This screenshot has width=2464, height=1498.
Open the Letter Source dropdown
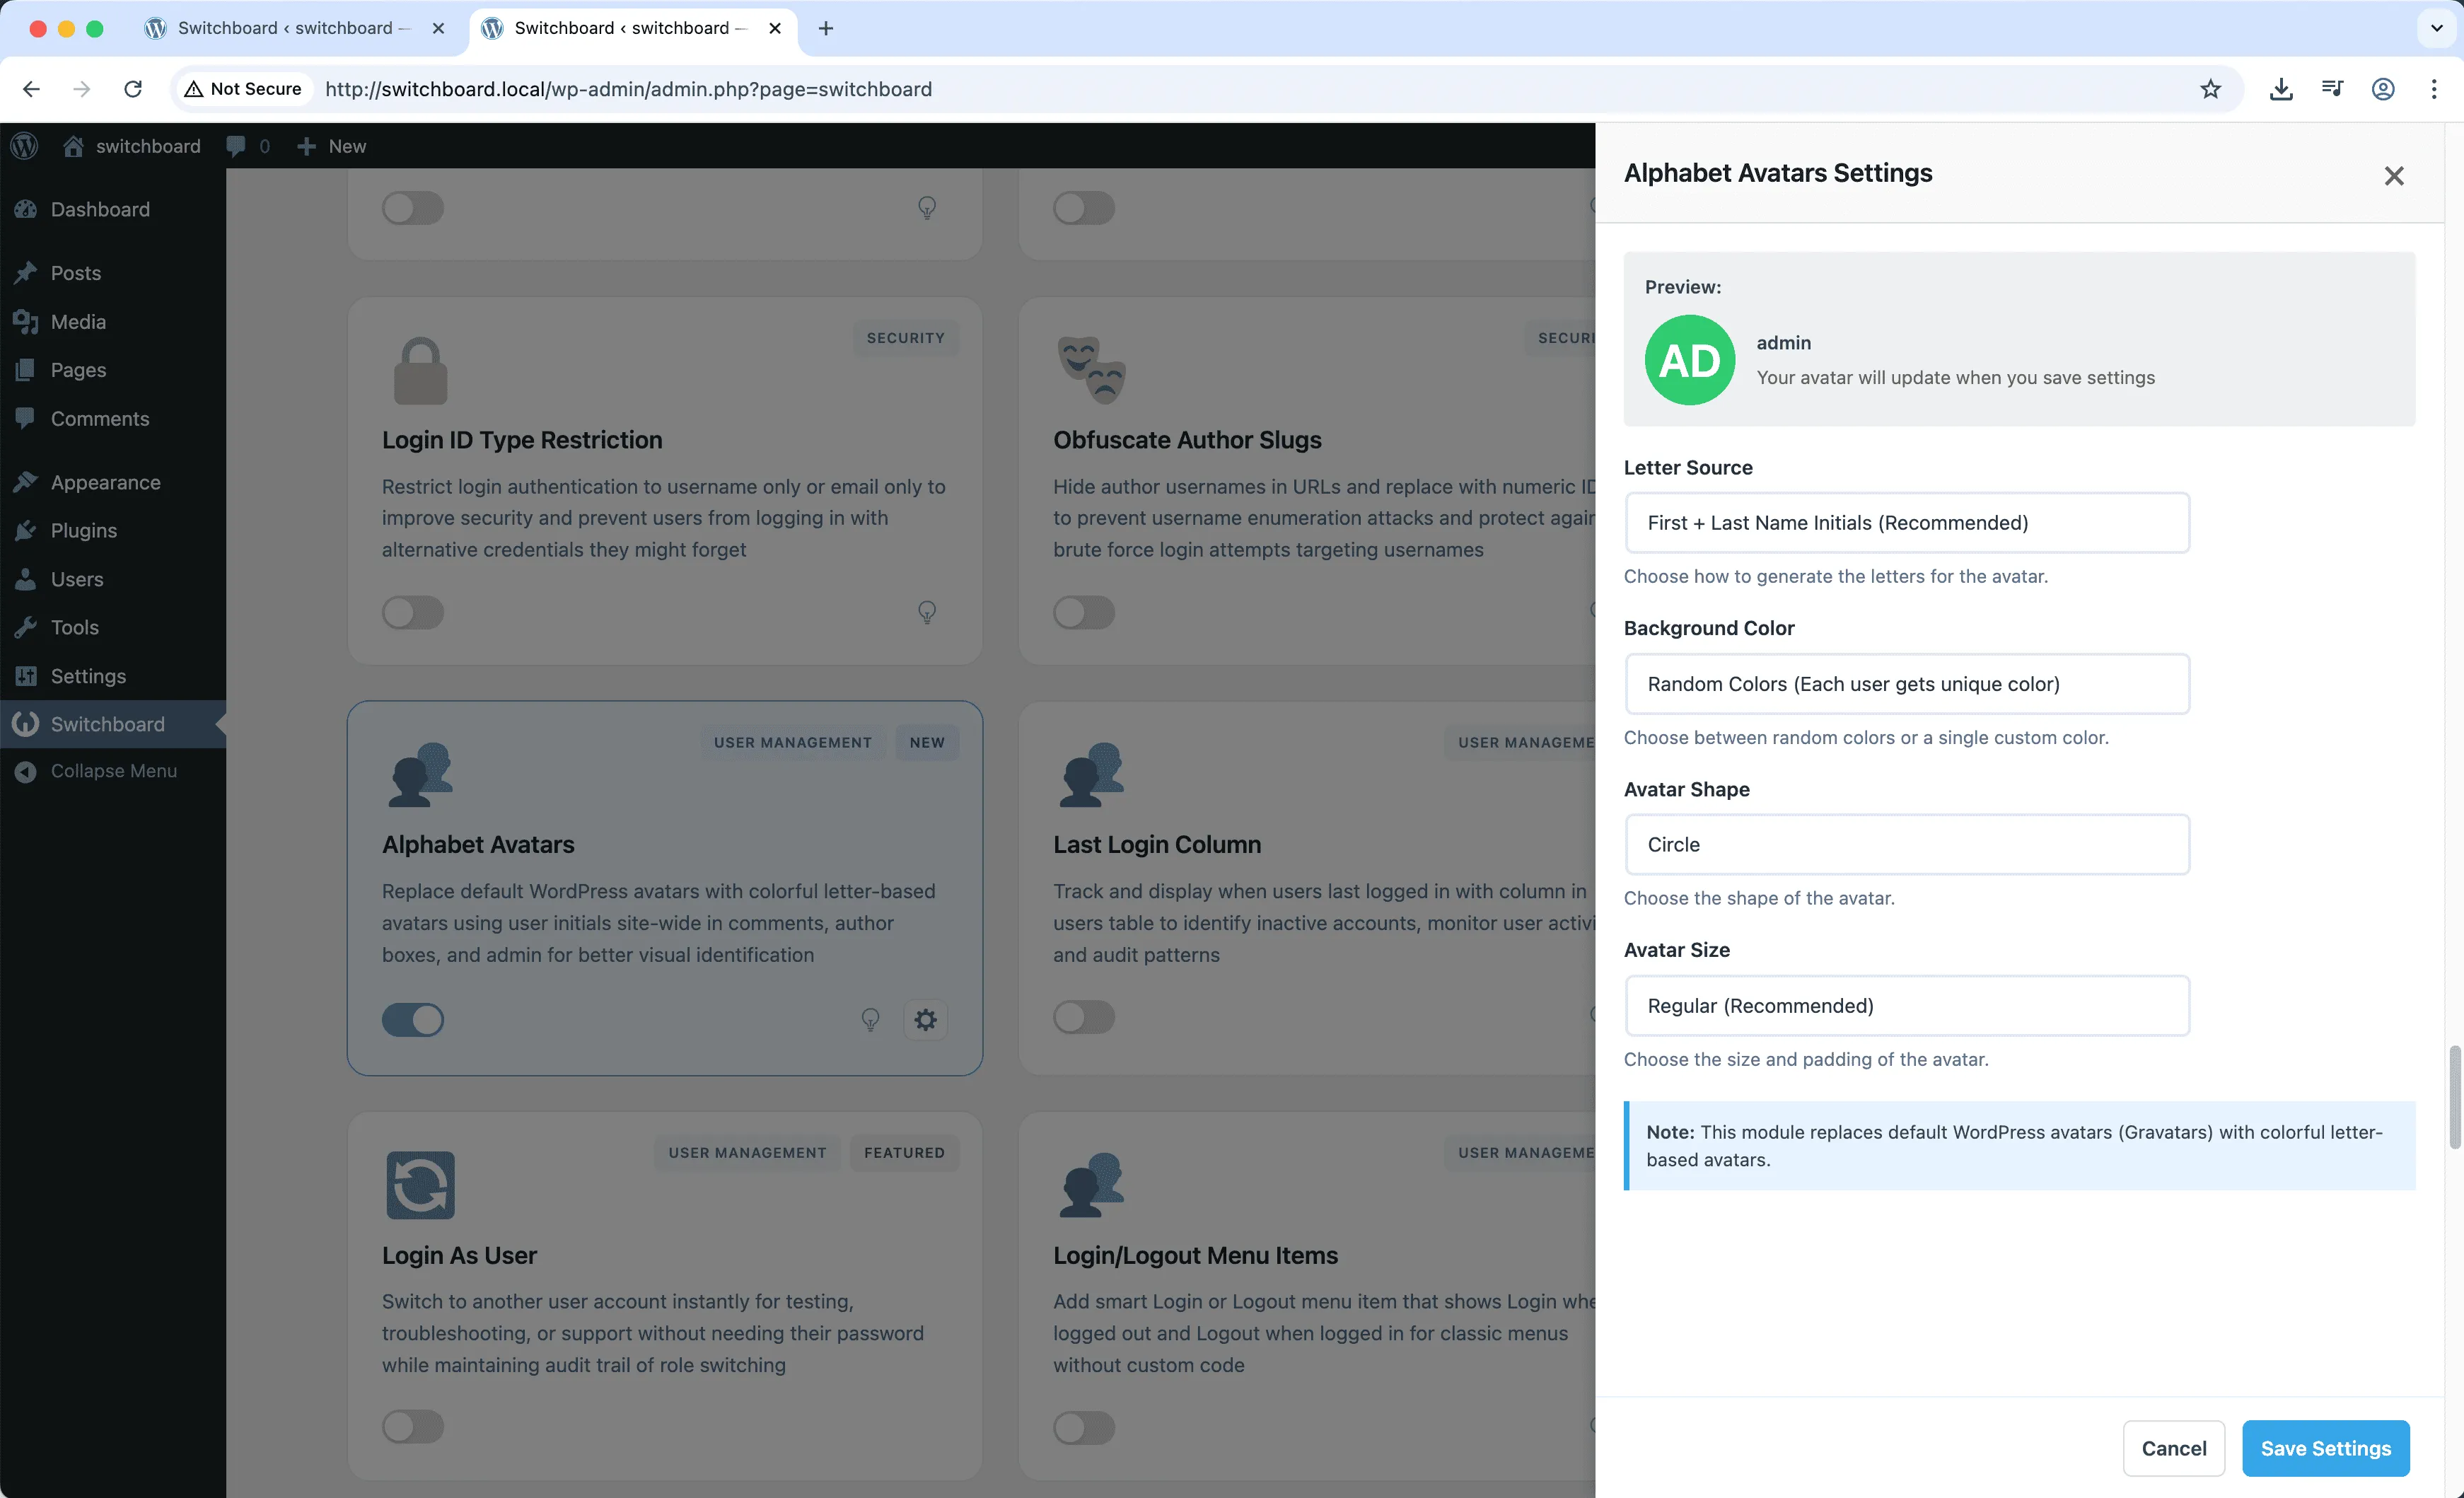coord(1906,523)
